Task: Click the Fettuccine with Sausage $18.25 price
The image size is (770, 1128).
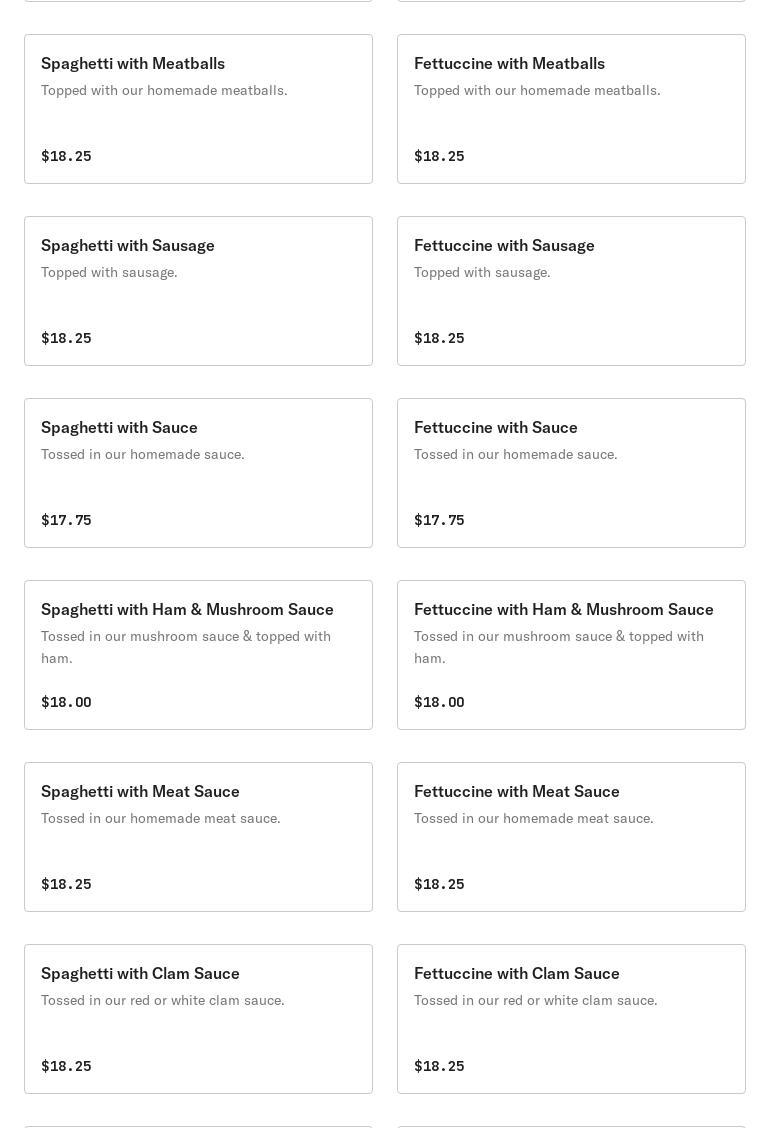Action: point(439,338)
